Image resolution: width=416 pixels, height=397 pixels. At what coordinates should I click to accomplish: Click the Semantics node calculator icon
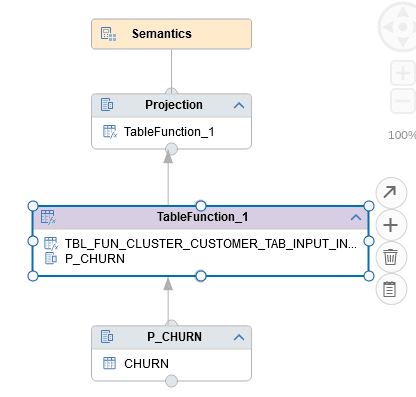(108, 34)
